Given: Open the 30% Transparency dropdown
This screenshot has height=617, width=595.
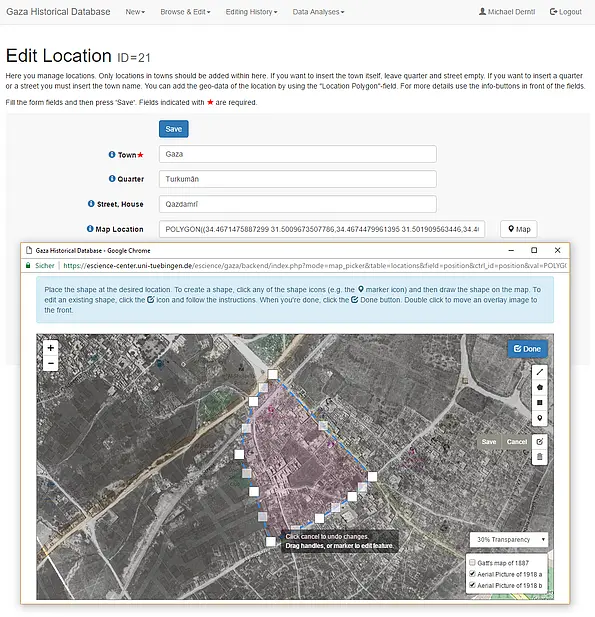Looking at the screenshot, I should click(509, 539).
